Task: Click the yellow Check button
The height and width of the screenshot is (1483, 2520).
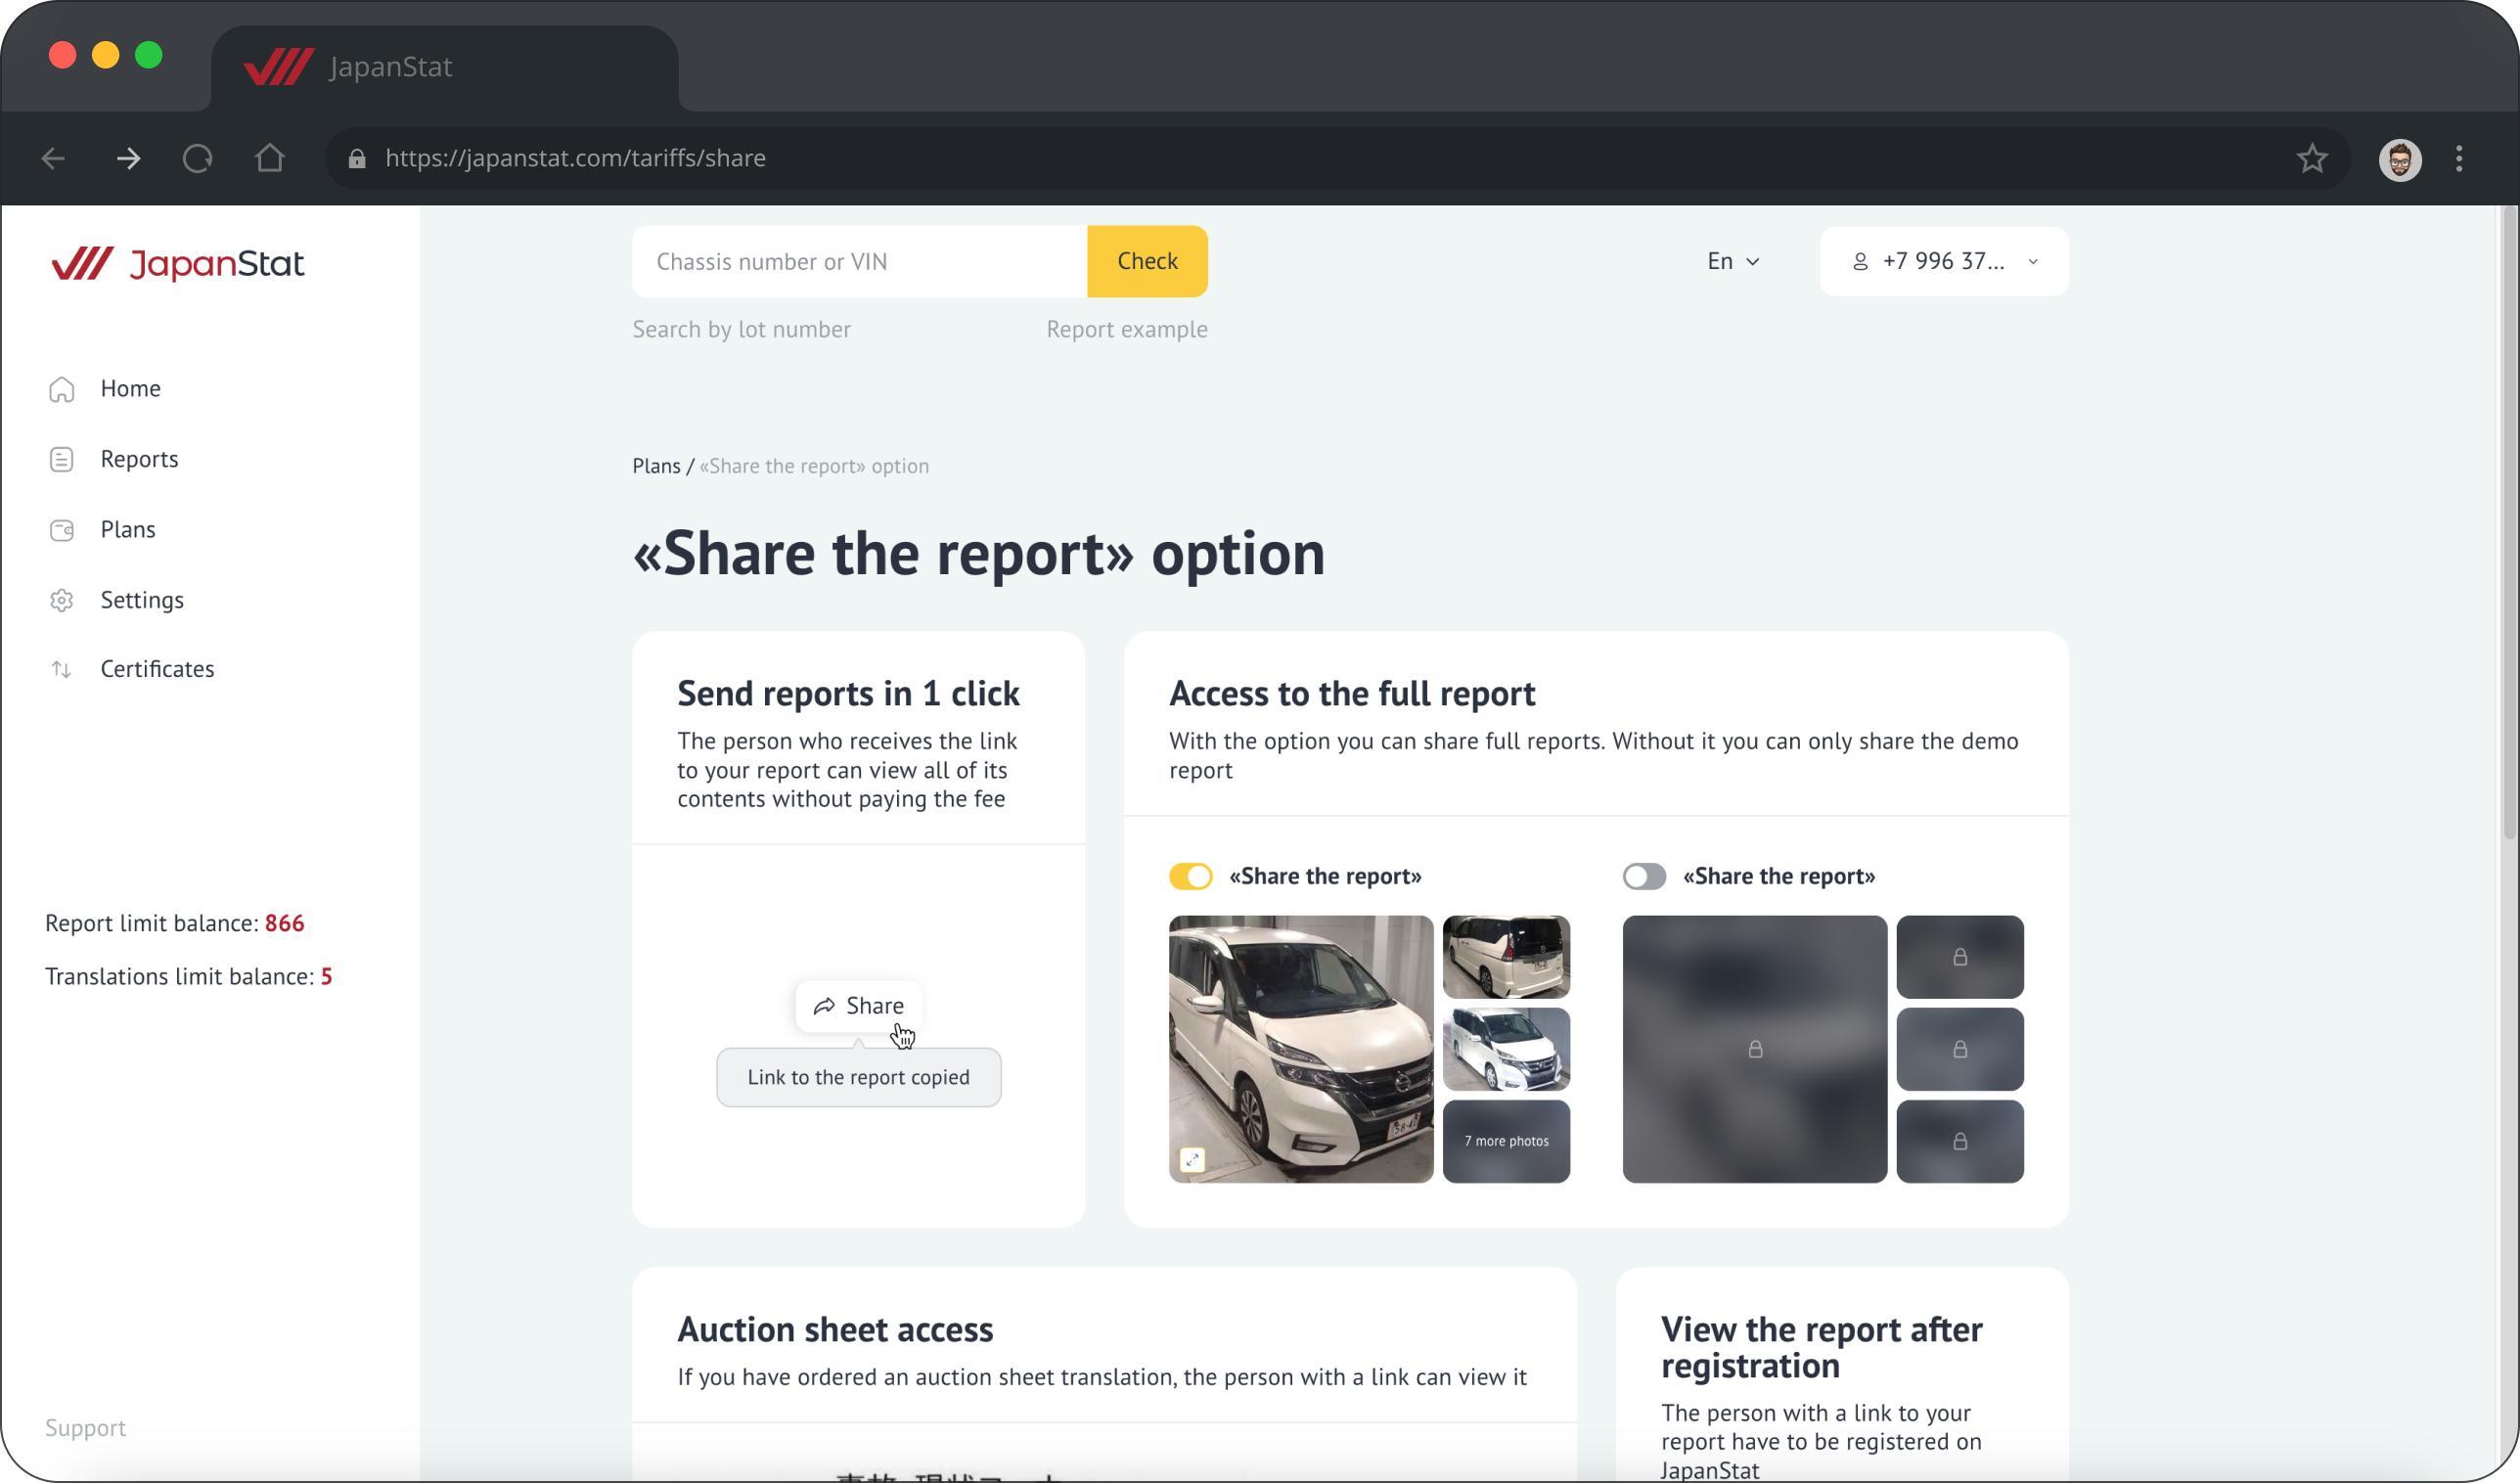Action: 1147,261
